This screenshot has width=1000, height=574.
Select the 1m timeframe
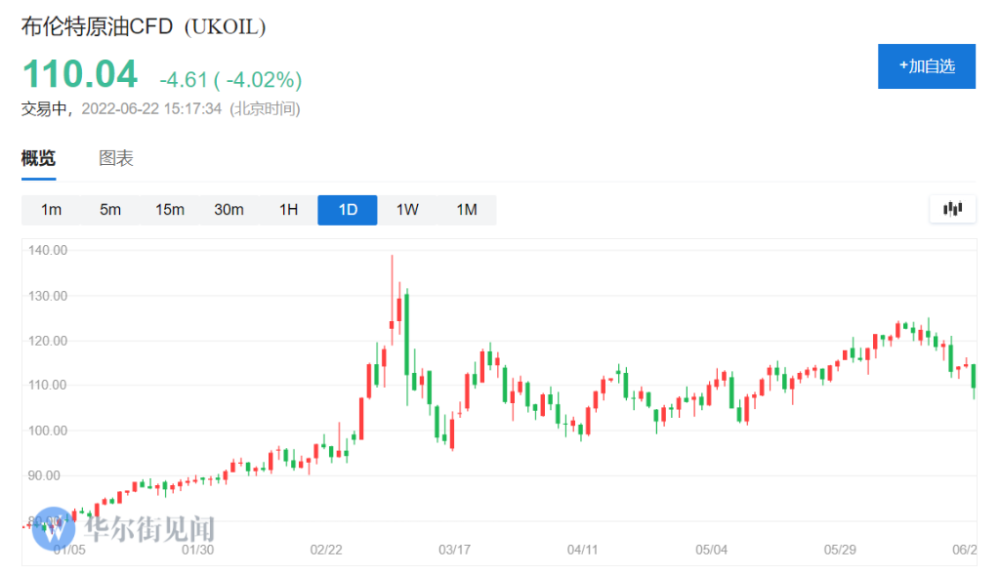51,210
